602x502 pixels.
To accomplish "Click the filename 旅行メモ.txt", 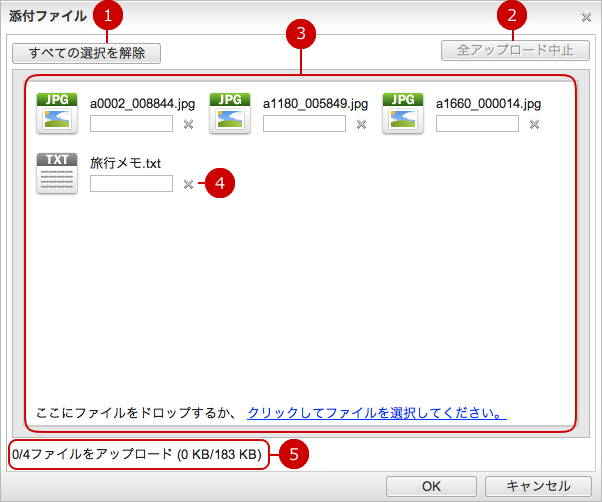I will (x=126, y=163).
